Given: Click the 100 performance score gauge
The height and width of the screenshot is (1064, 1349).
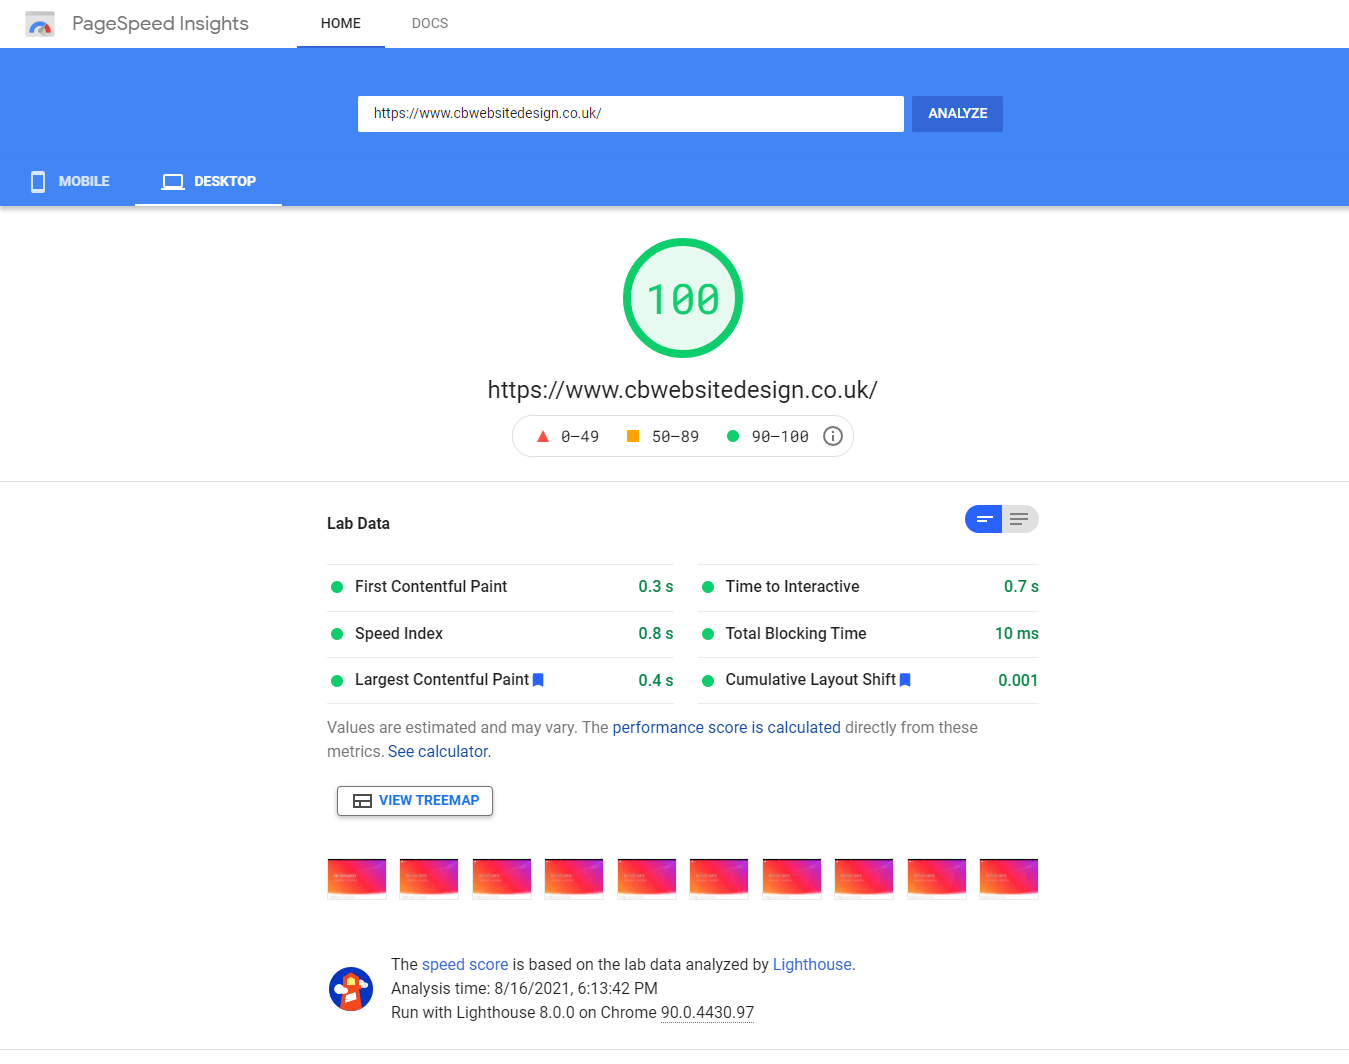Looking at the screenshot, I should point(683,298).
